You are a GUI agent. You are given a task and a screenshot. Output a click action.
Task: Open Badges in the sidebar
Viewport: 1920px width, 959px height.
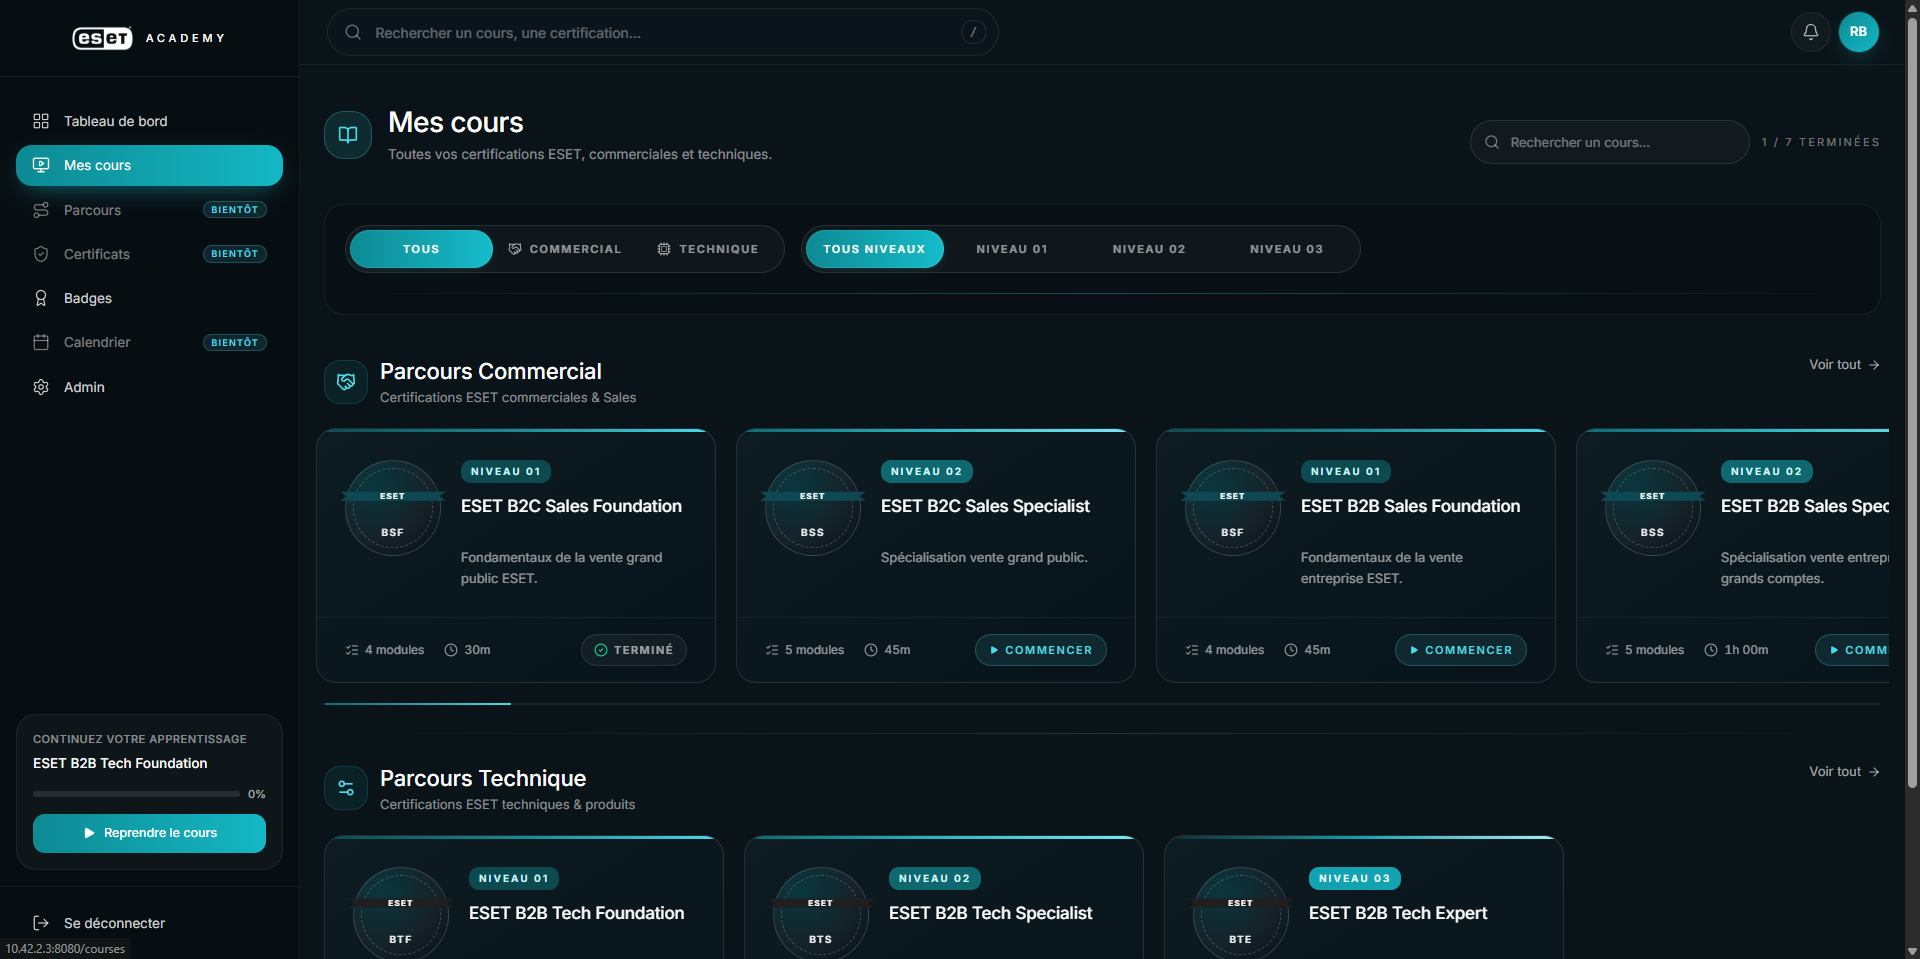(149, 298)
